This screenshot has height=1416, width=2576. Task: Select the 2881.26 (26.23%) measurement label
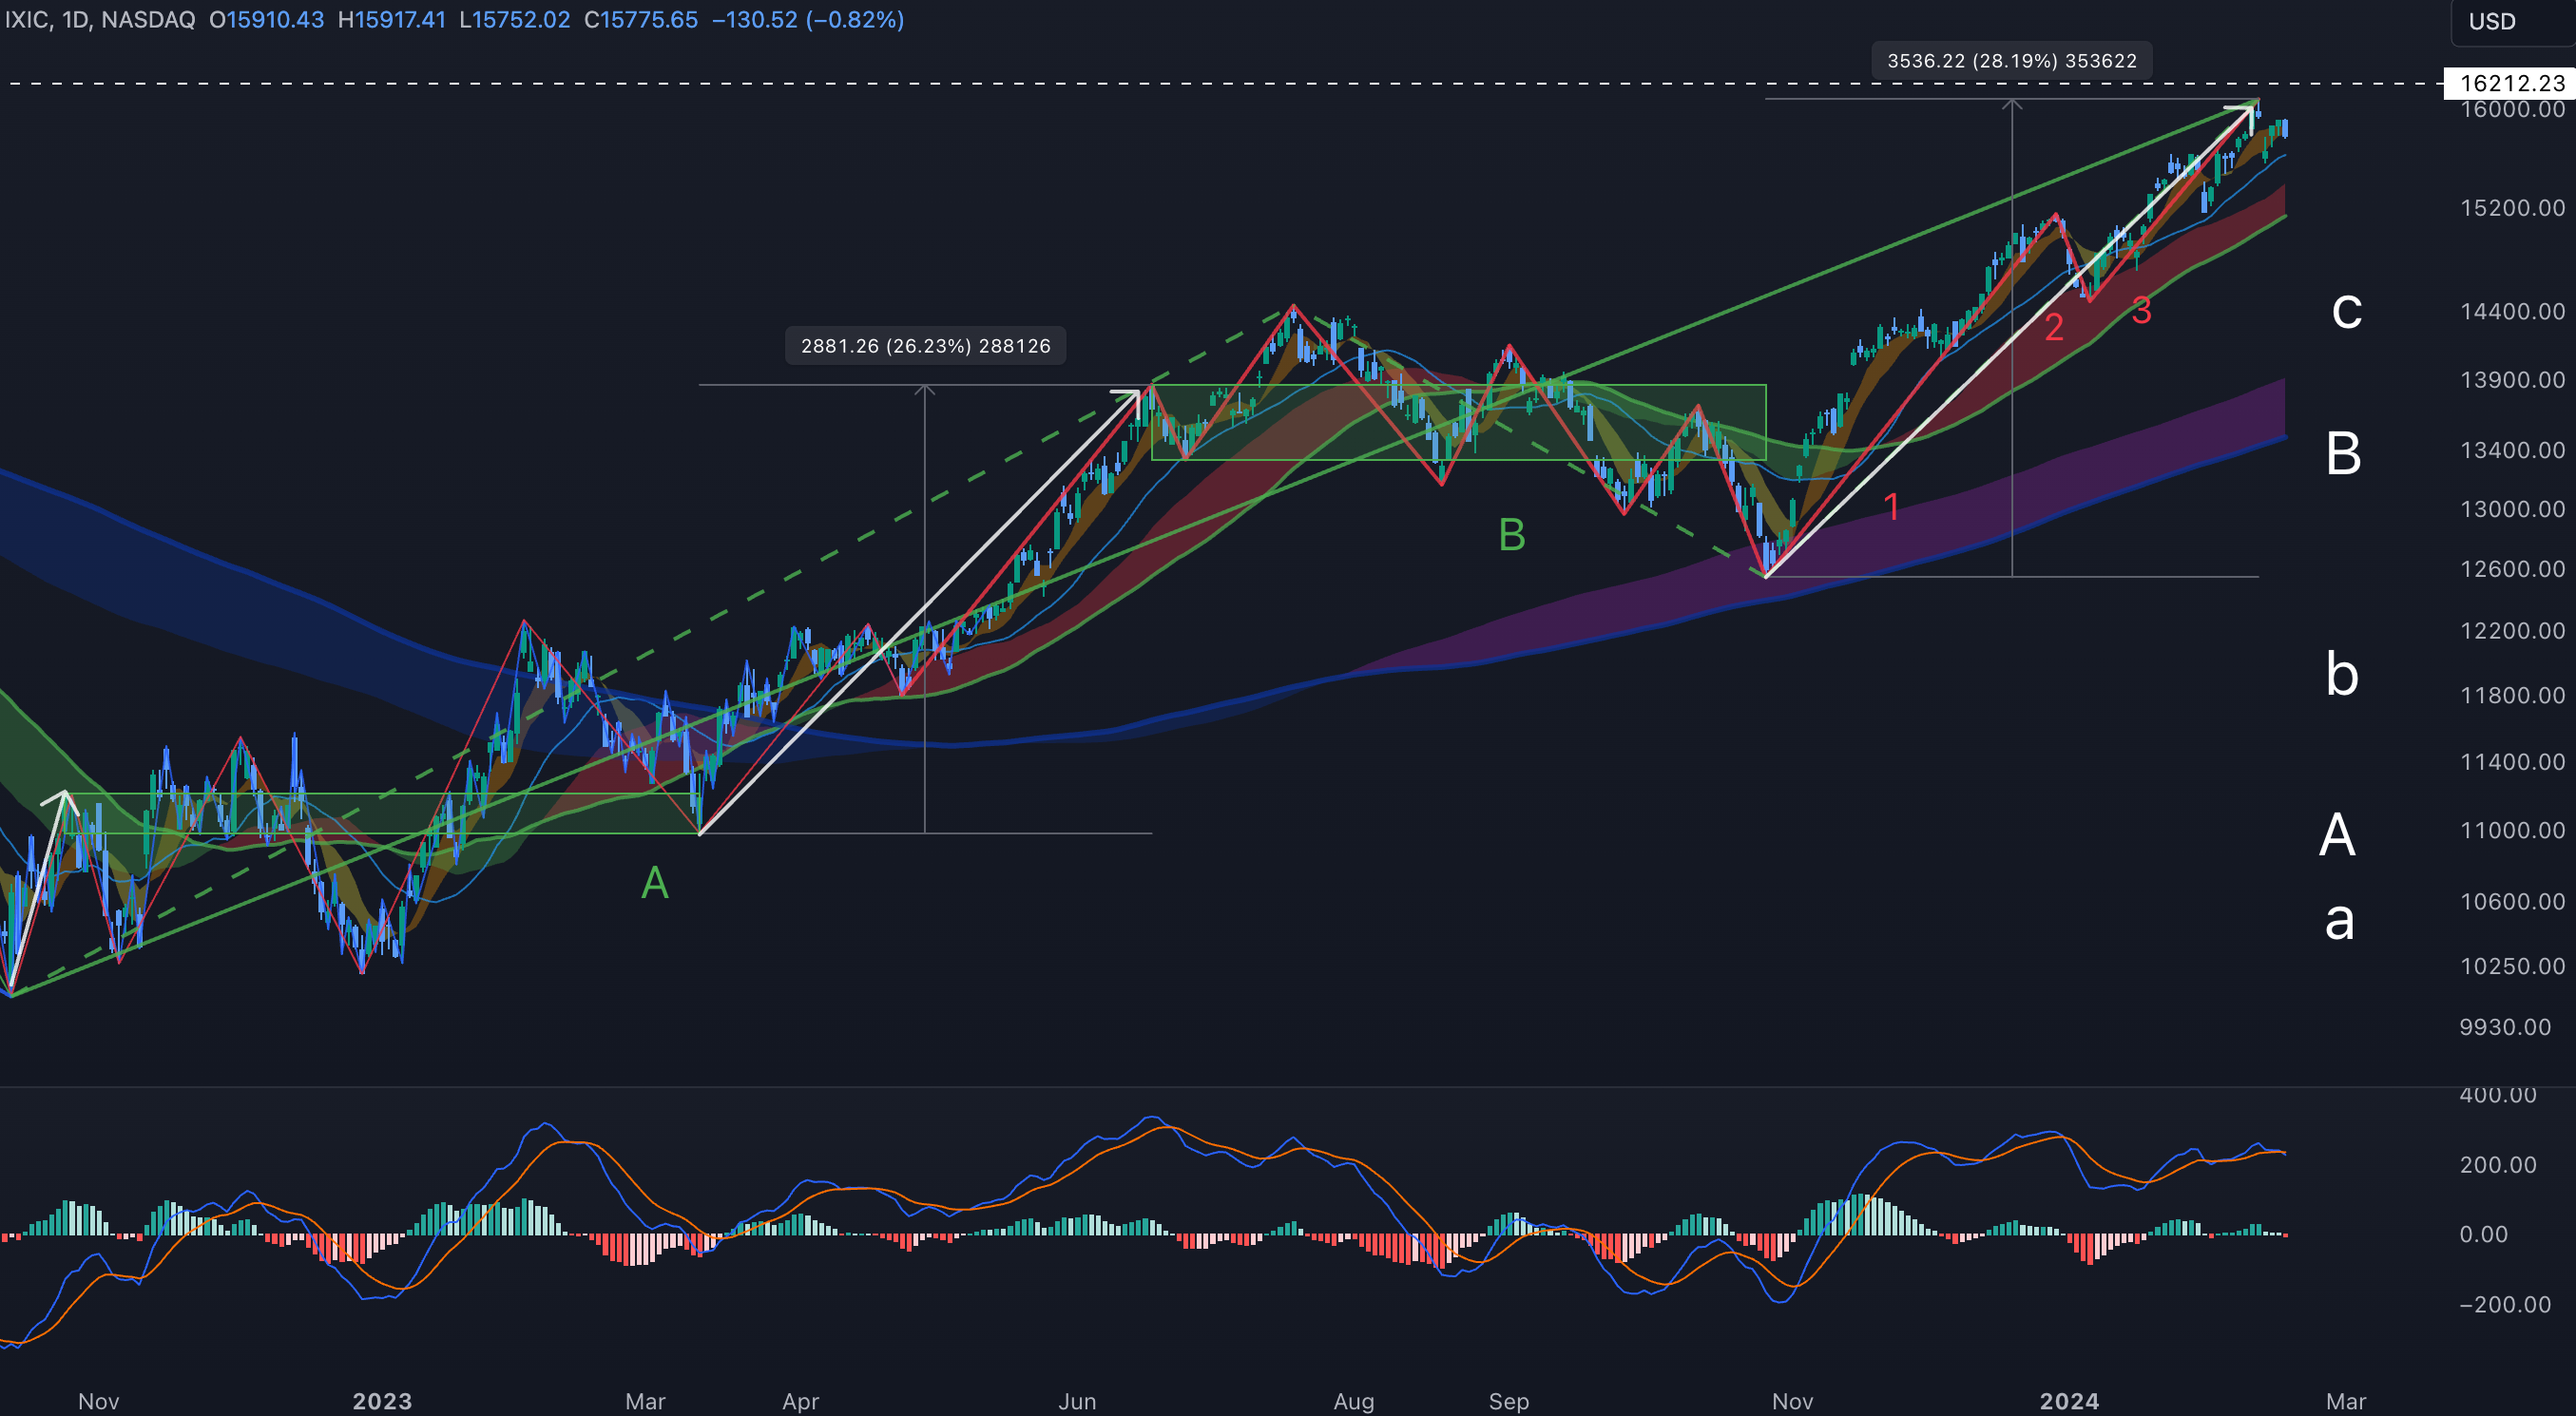click(x=925, y=345)
